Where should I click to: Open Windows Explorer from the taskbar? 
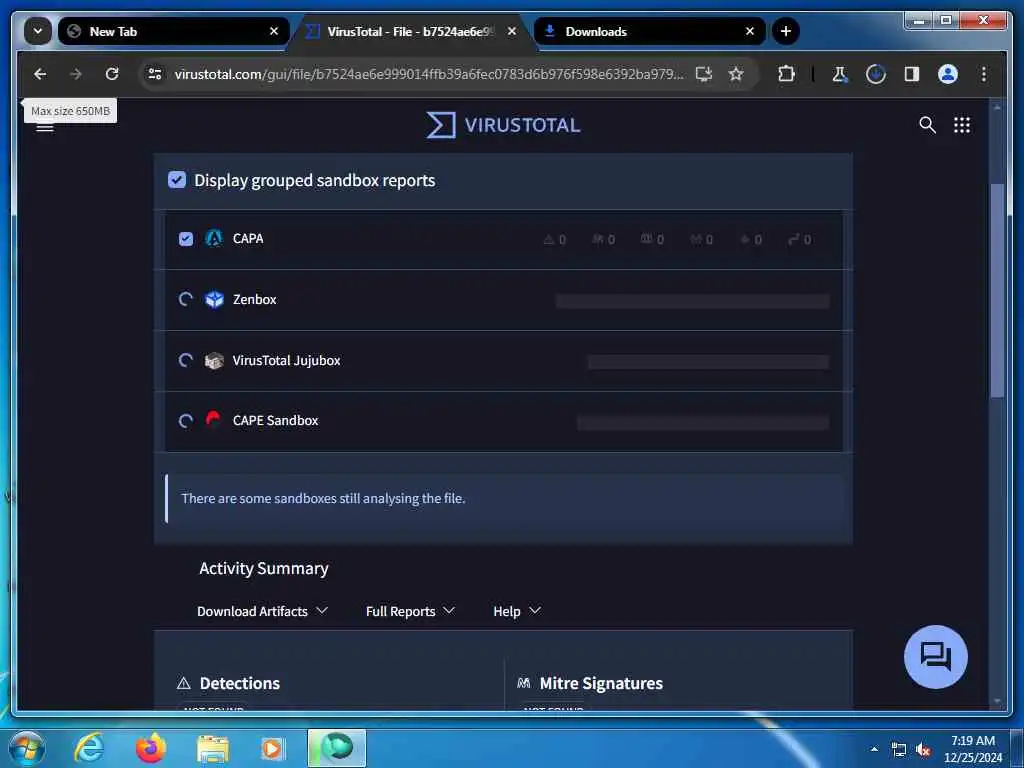point(213,750)
